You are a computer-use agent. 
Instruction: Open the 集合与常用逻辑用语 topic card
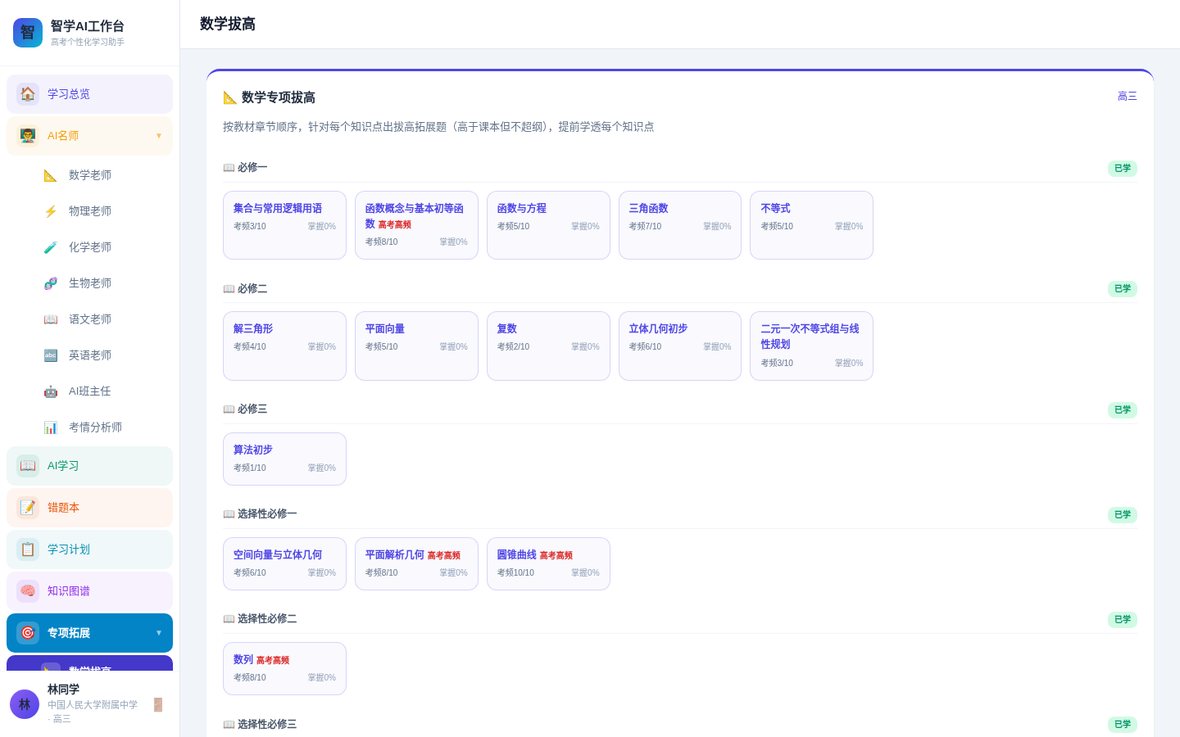[x=284, y=225]
